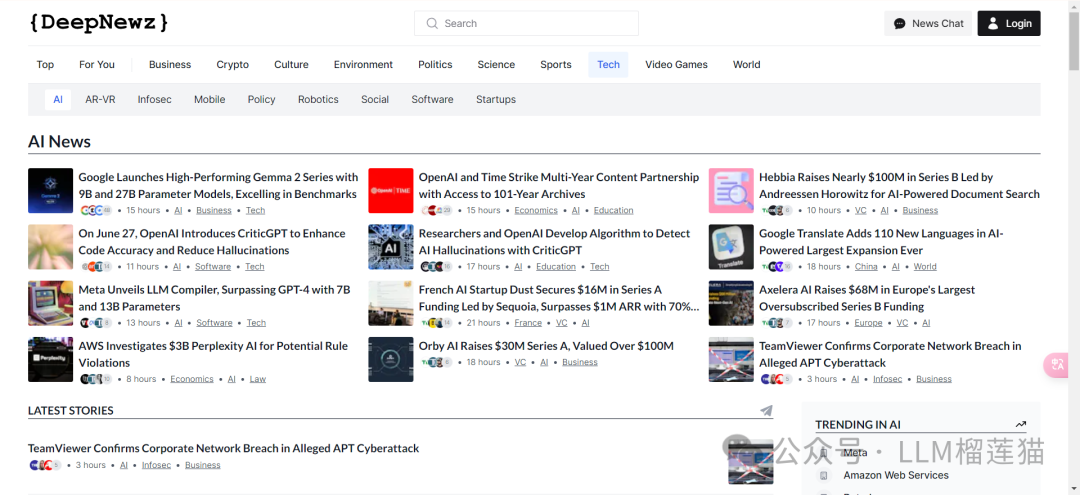The width and height of the screenshot is (1080, 495).
Task: Select the Software subcategory
Action: pos(433,99)
